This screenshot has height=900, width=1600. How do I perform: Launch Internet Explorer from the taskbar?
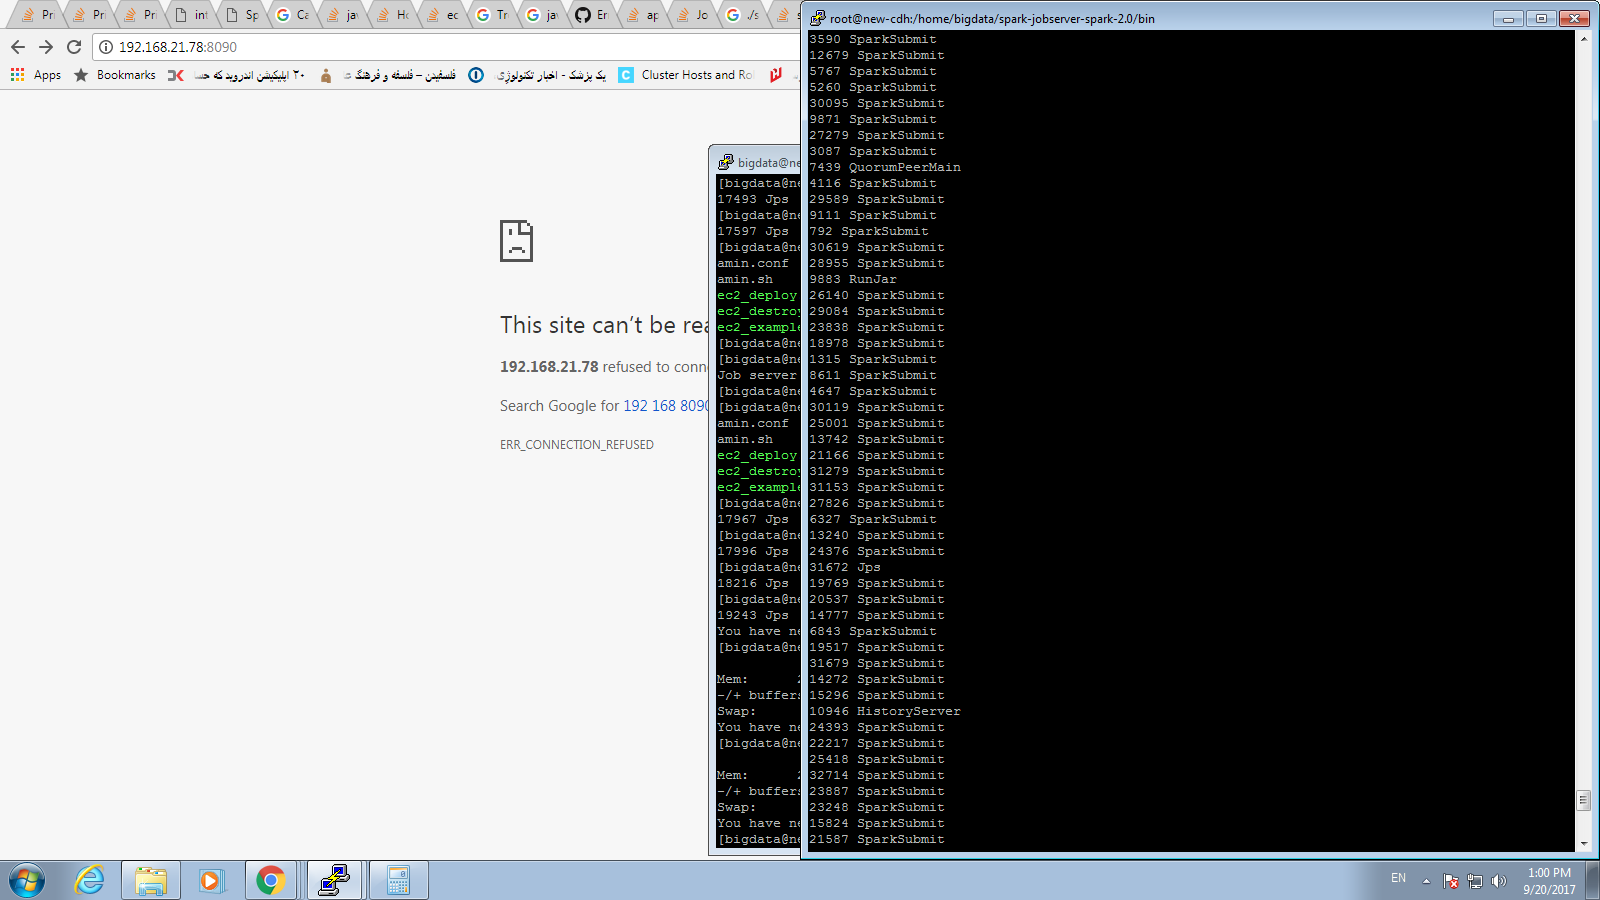click(x=89, y=880)
